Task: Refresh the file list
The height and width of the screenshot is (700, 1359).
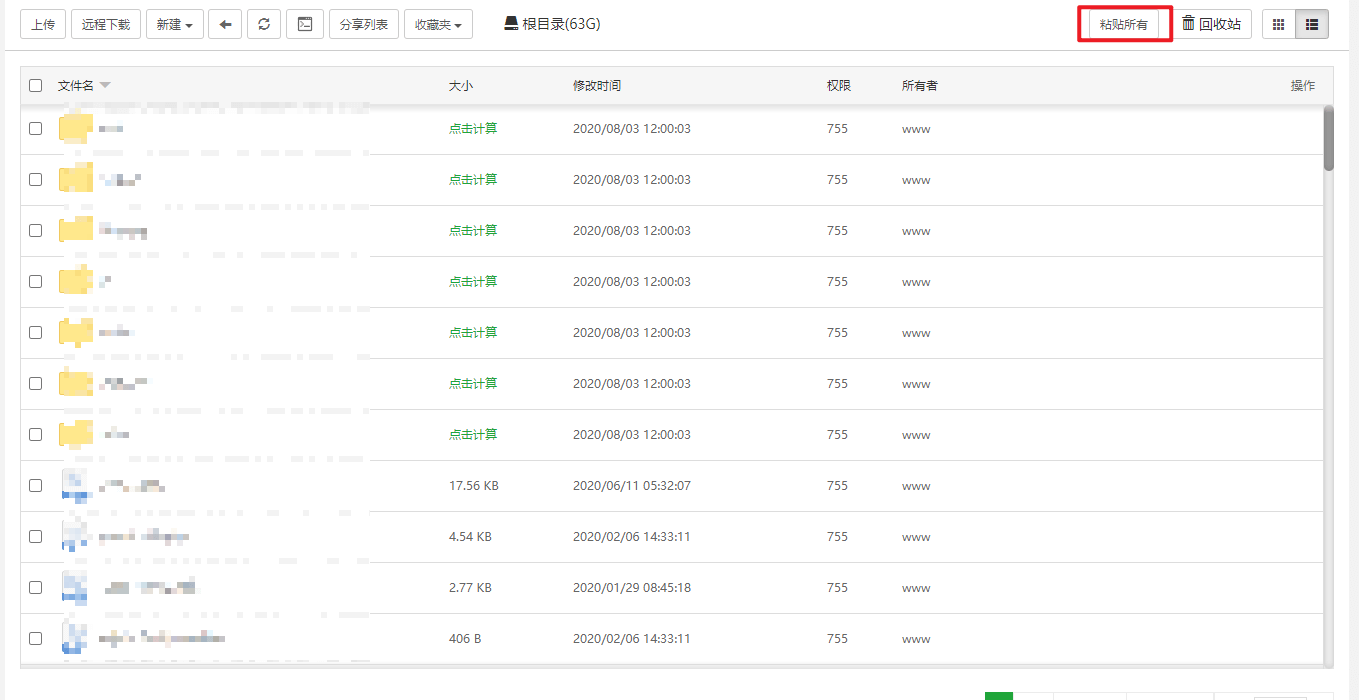Action: (x=264, y=24)
